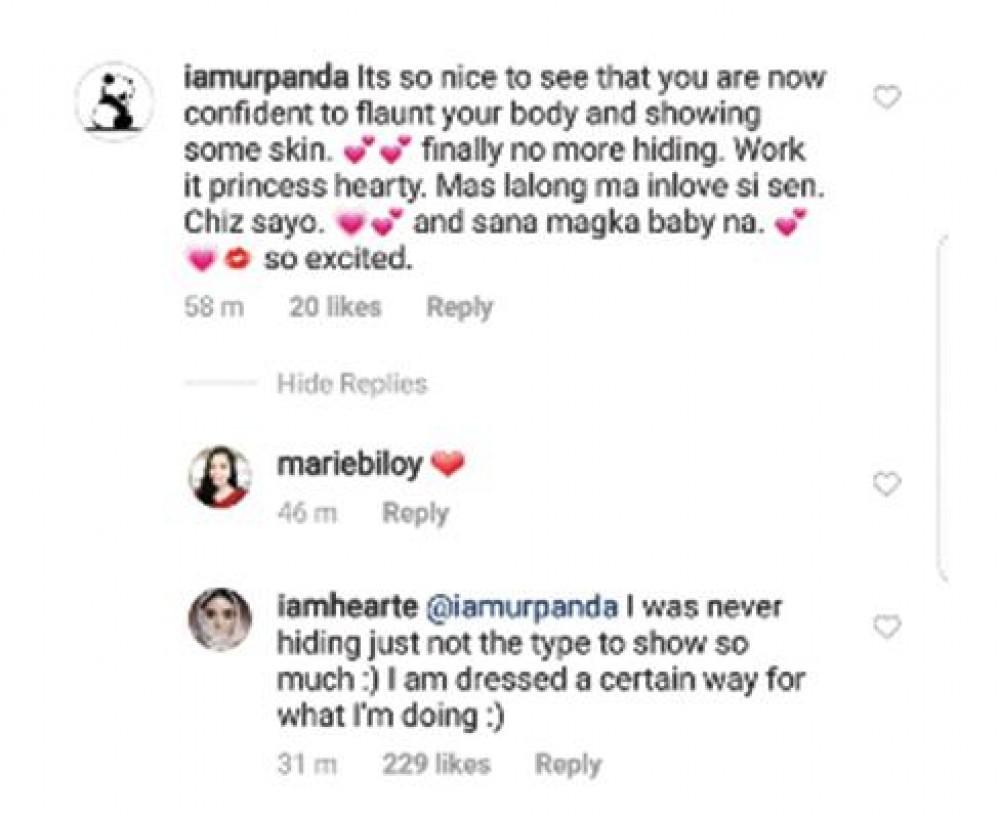This screenshot has width=1000, height=817.
Task: Click the 46 m timestamp
Action: tap(307, 514)
